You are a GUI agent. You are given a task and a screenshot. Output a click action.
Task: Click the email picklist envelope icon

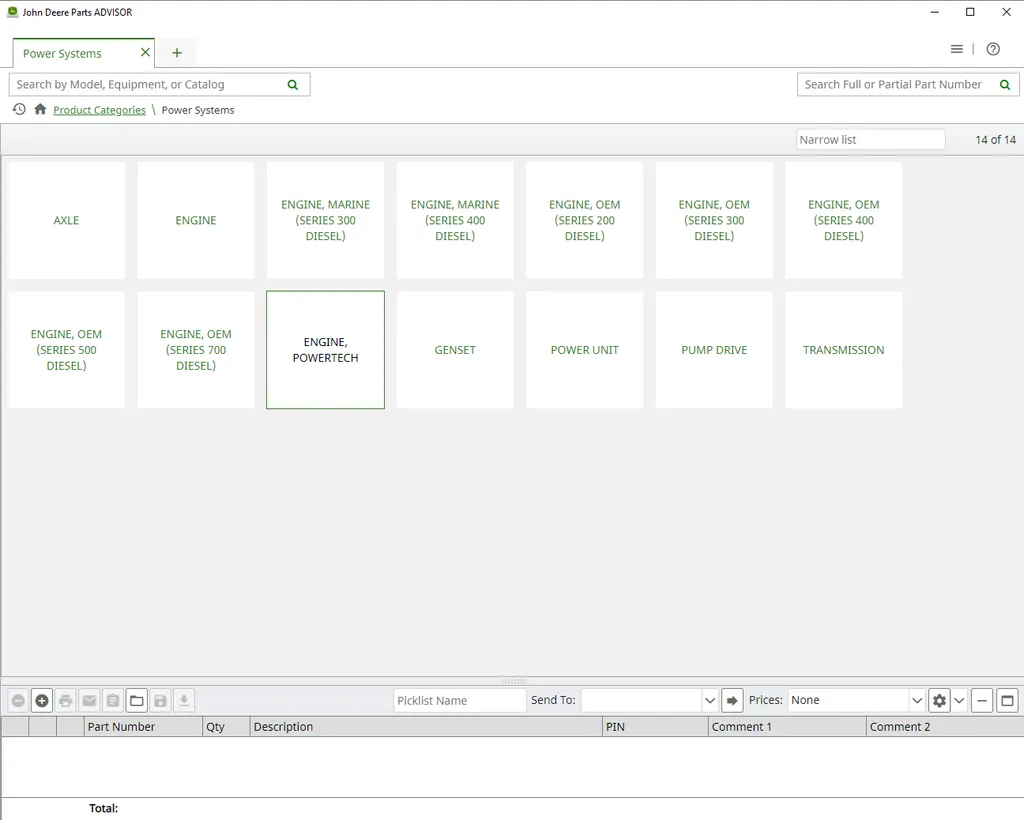pyautogui.click(x=89, y=701)
